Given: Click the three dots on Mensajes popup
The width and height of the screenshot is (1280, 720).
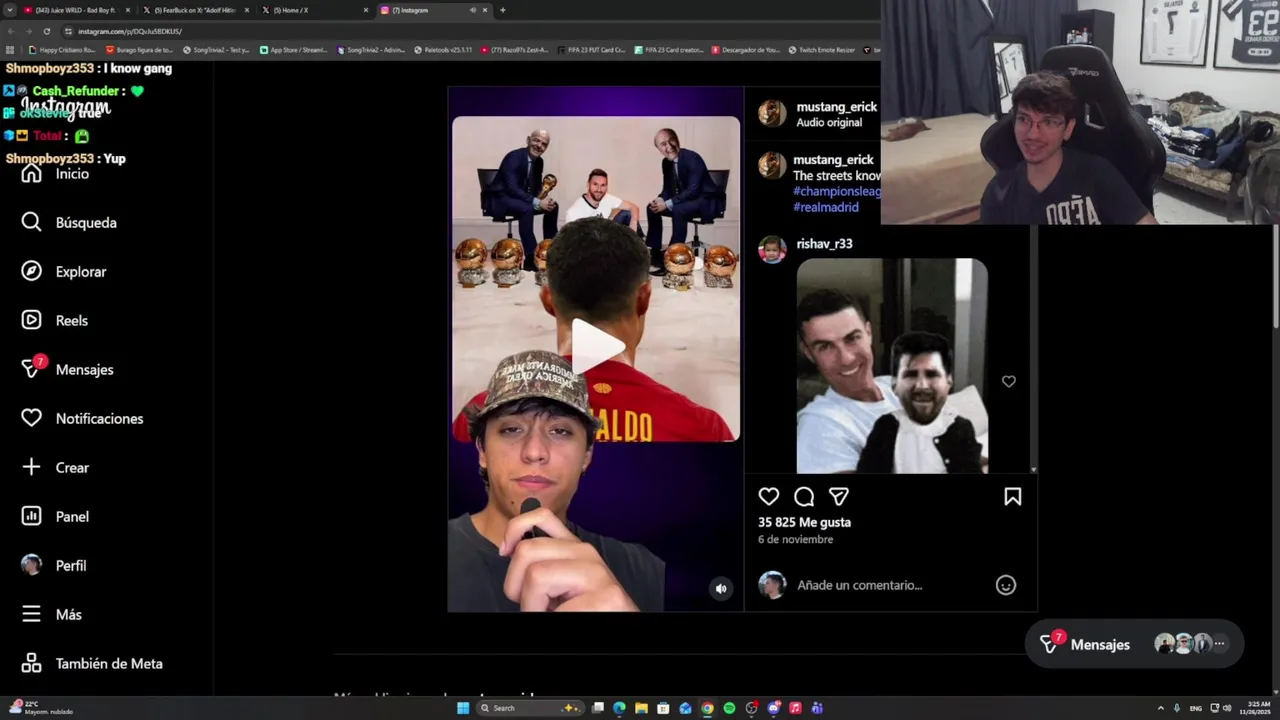Looking at the screenshot, I should tap(1219, 644).
